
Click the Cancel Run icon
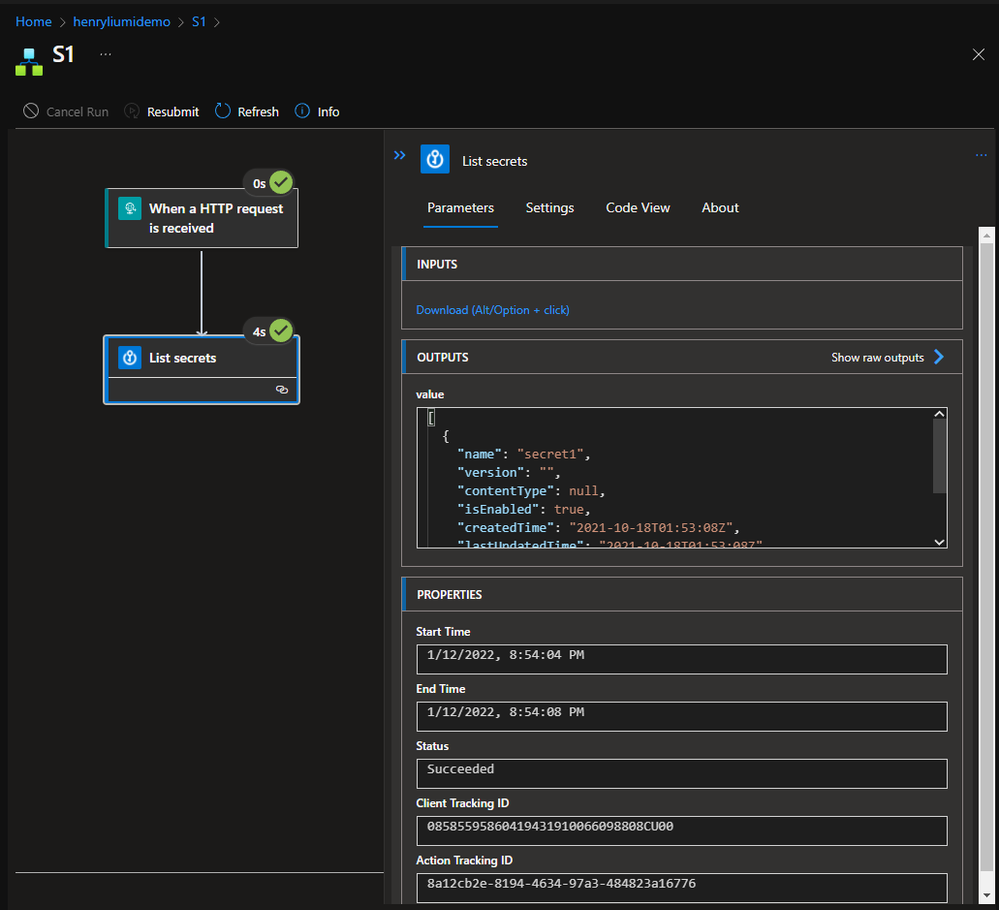pos(31,111)
